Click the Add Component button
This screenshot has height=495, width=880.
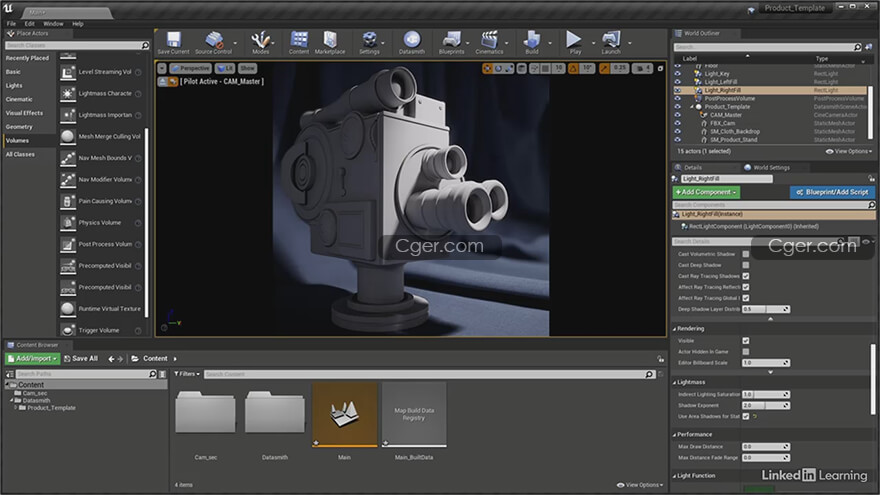point(706,192)
